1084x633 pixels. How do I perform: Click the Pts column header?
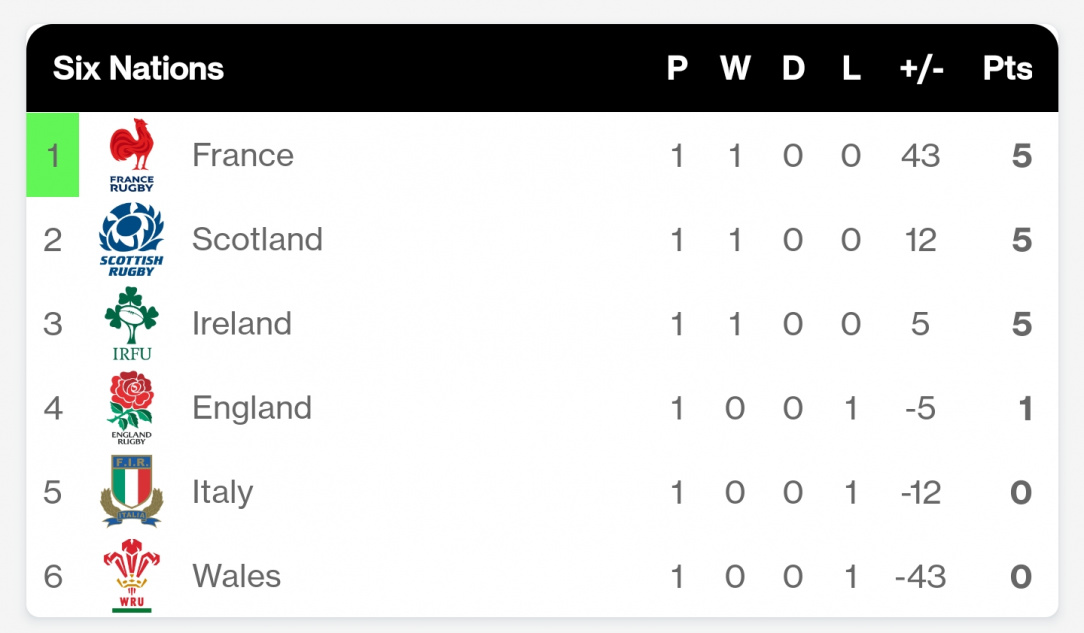[1007, 68]
